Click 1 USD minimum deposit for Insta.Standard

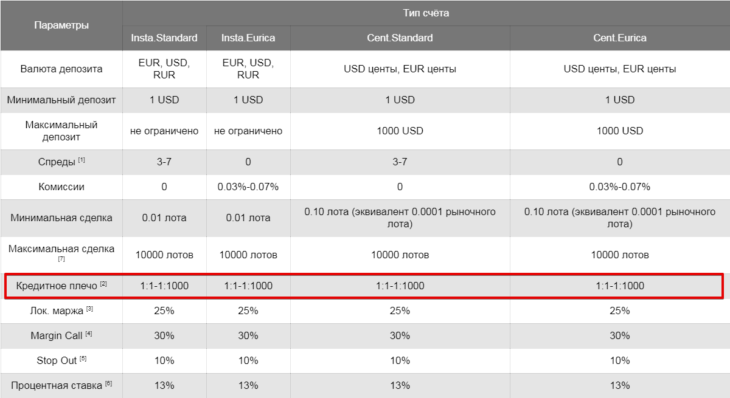[164, 100]
